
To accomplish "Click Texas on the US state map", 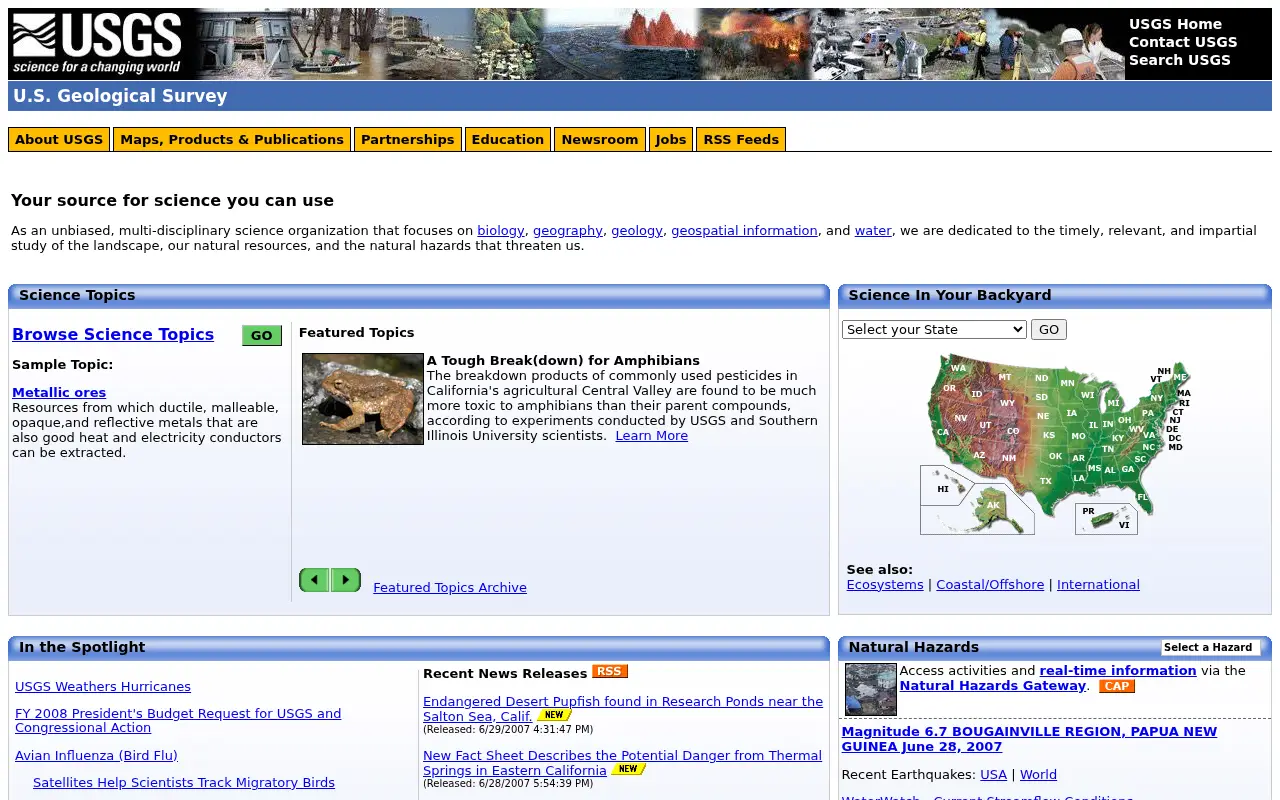I will pyautogui.click(x=1045, y=481).
